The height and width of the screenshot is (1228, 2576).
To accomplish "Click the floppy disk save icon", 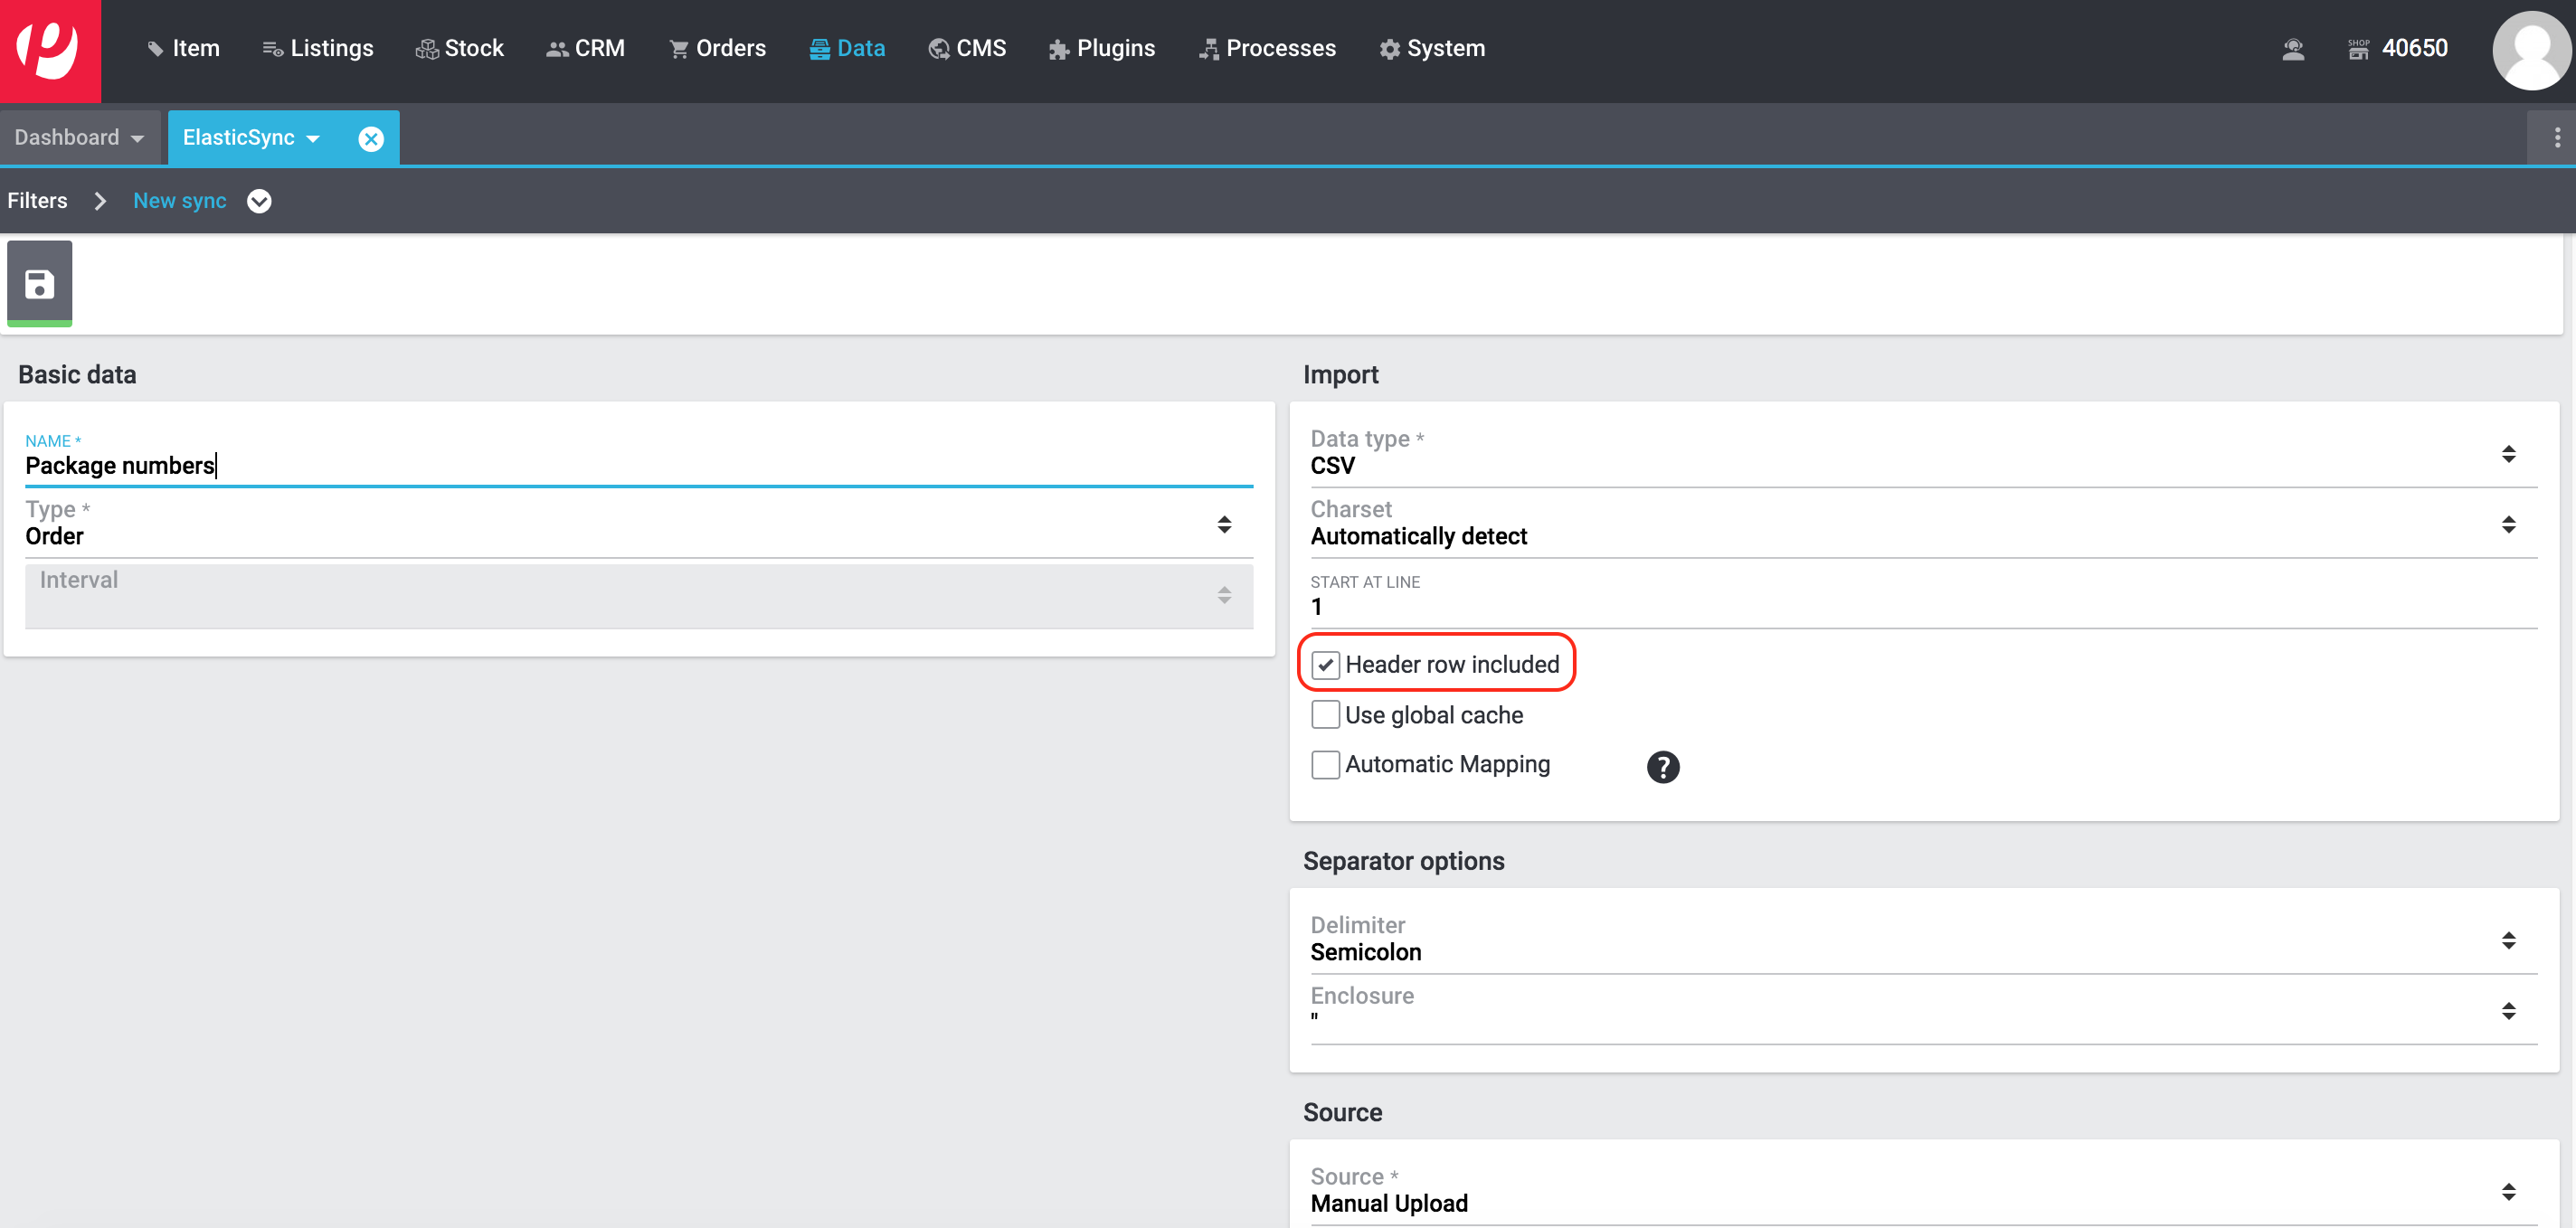I will (39, 284).
